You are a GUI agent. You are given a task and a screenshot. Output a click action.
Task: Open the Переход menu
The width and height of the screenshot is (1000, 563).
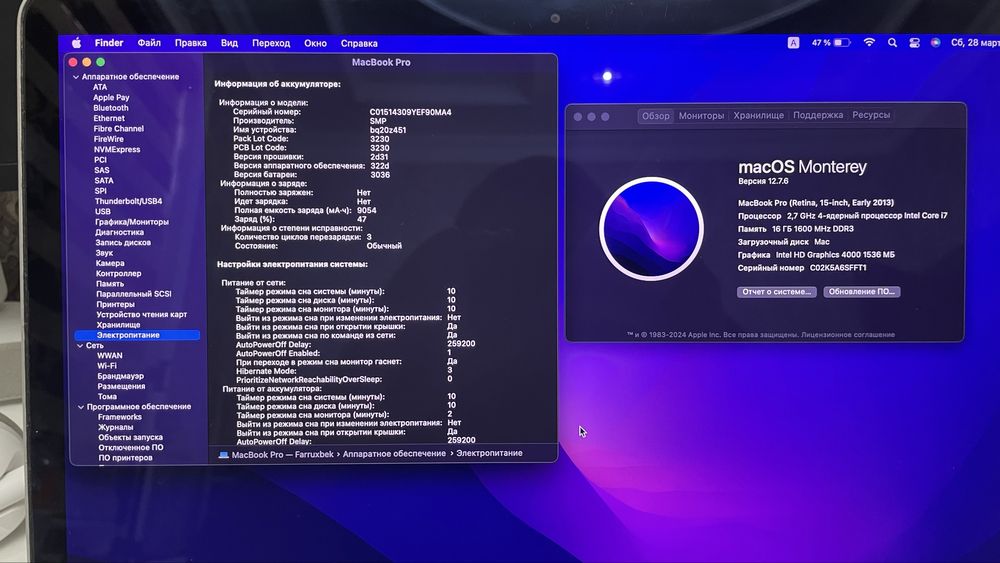pos(271,43)
